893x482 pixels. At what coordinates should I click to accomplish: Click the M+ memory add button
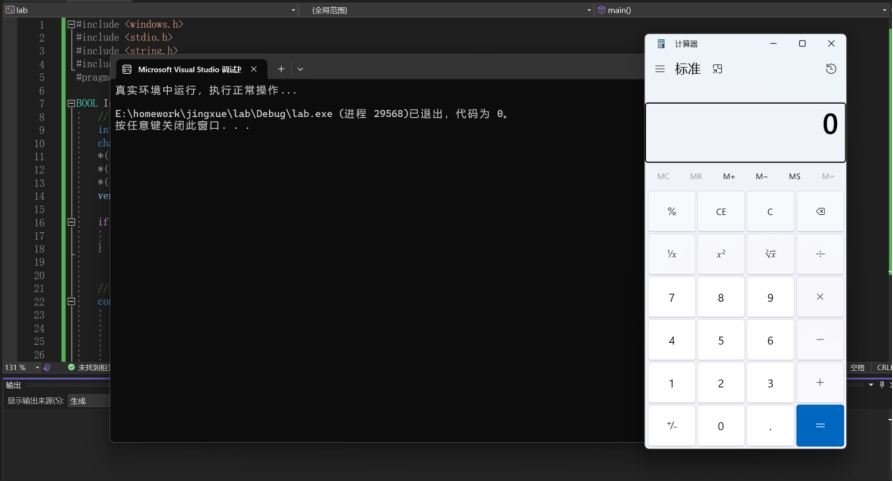click(x=729, y=177)
